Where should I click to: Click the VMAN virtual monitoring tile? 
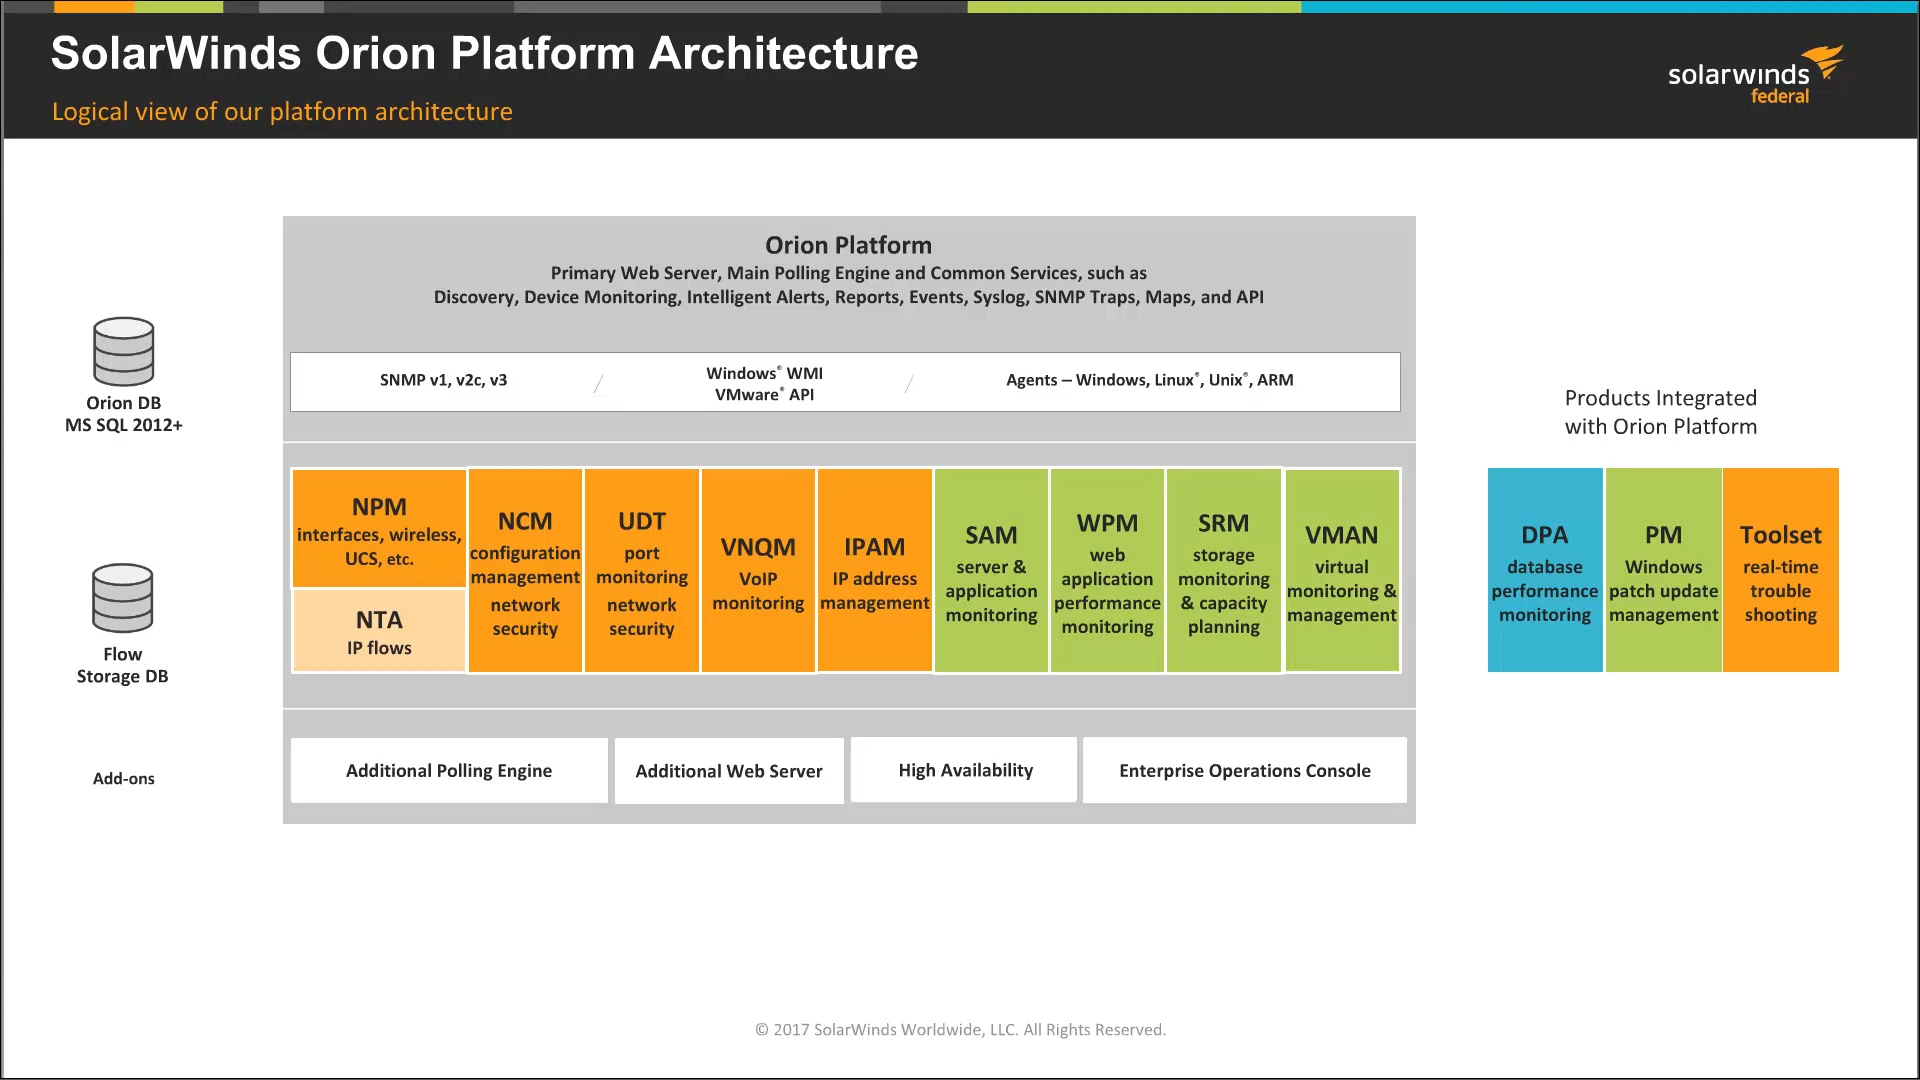point(1342,570)
